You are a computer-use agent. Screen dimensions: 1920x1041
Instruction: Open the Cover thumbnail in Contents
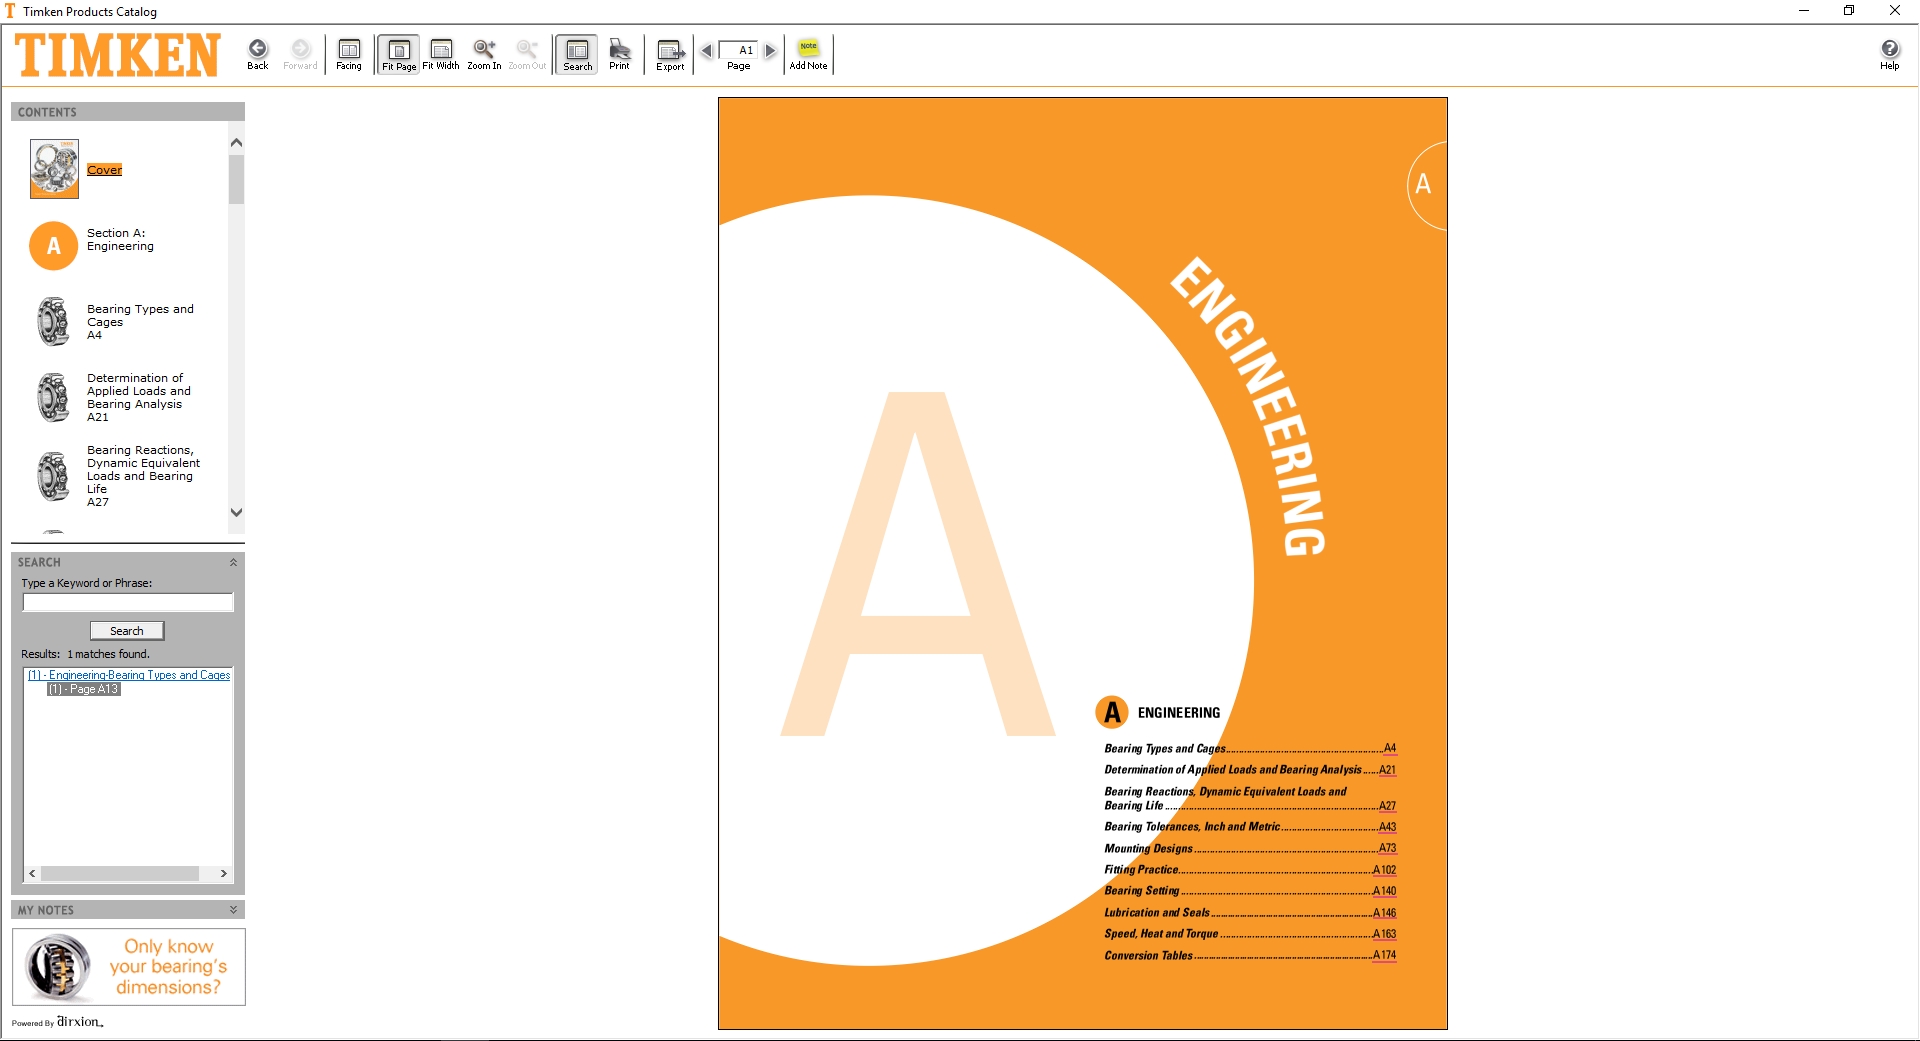tap(54, 169)
